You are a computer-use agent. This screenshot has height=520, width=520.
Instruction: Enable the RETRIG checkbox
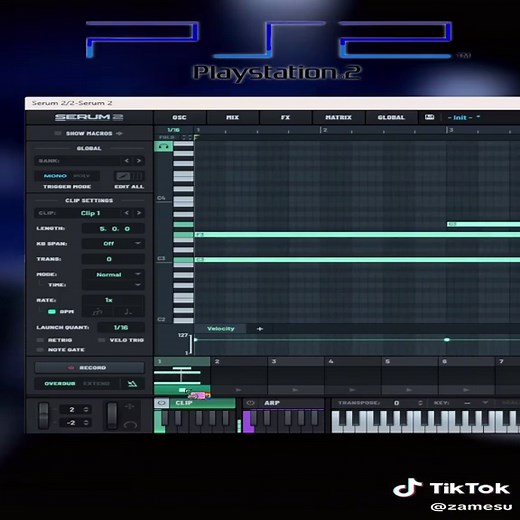click(x=40, y=340)
